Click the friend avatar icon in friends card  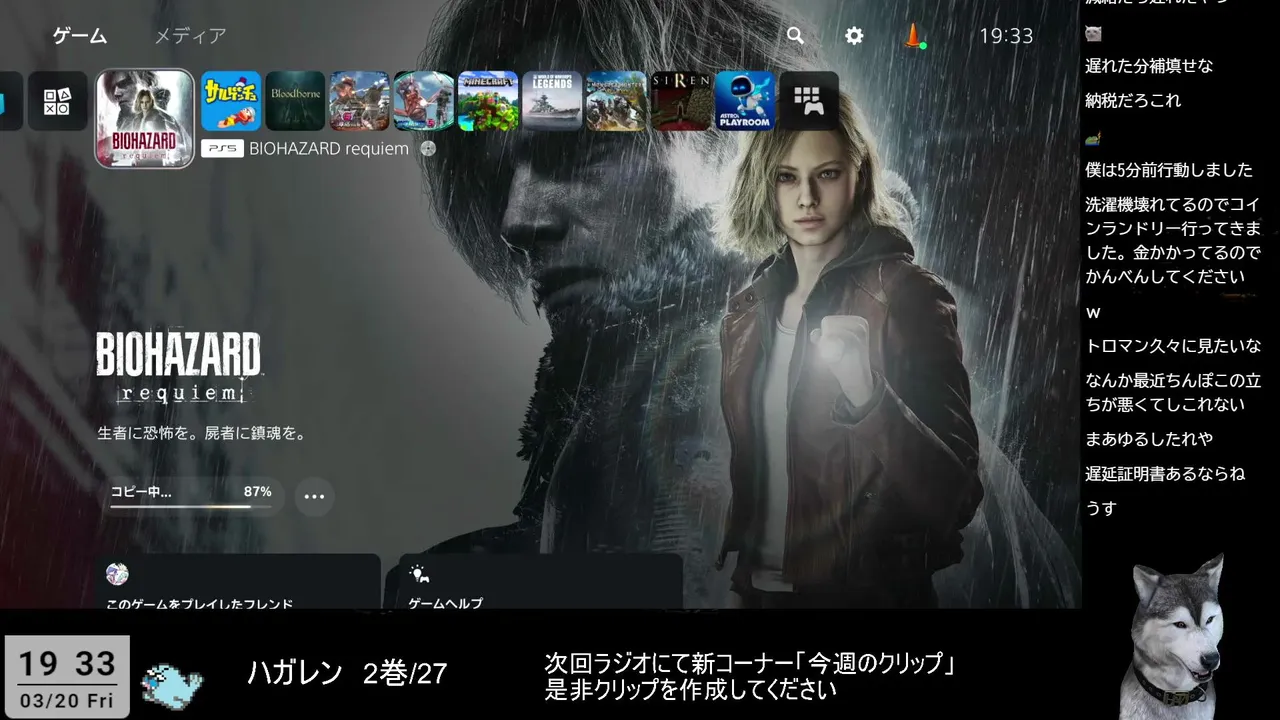pyautogui.click(x=117, y=574)
